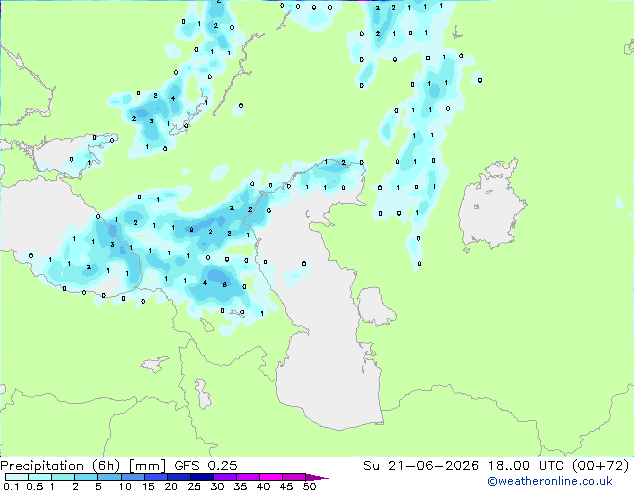
Task: Click the 1–2 mm legend color swatch
Action: tap(63, 477)
